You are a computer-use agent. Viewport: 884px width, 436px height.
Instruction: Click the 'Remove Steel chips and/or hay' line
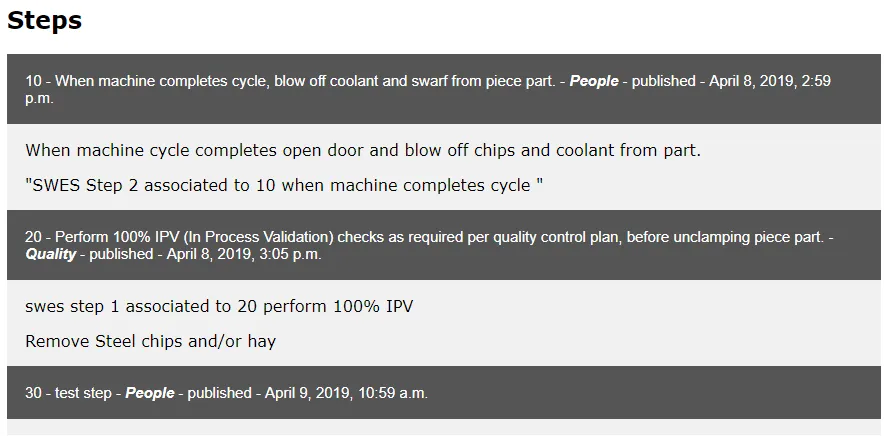point(151,342)
